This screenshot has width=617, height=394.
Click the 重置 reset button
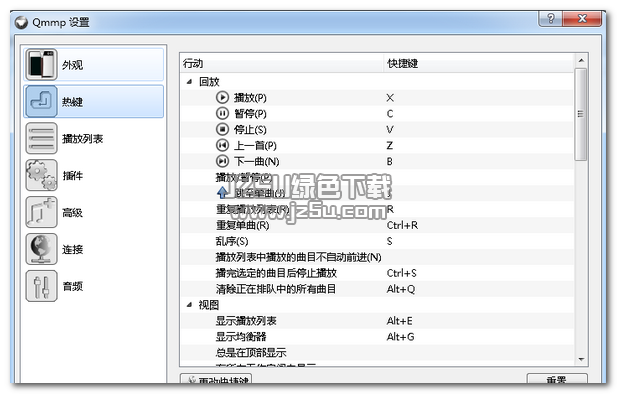[x=556, y=379]
